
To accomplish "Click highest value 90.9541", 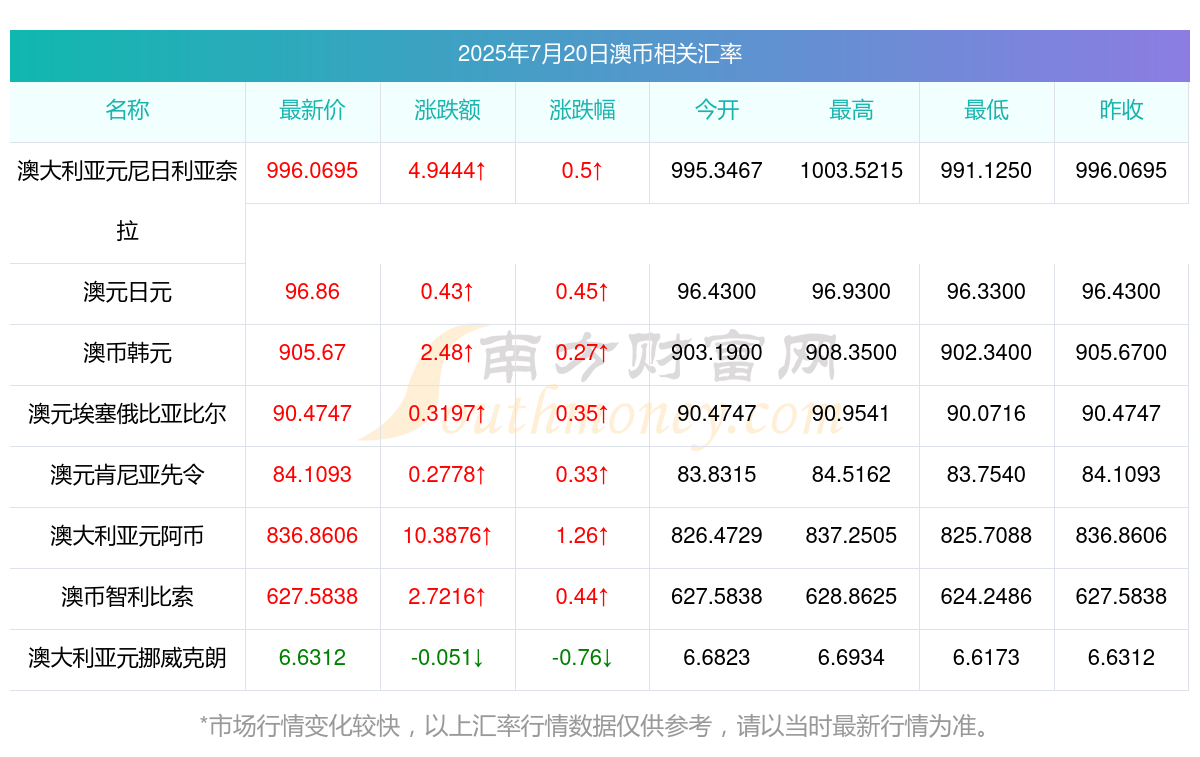I will (852, 414).
